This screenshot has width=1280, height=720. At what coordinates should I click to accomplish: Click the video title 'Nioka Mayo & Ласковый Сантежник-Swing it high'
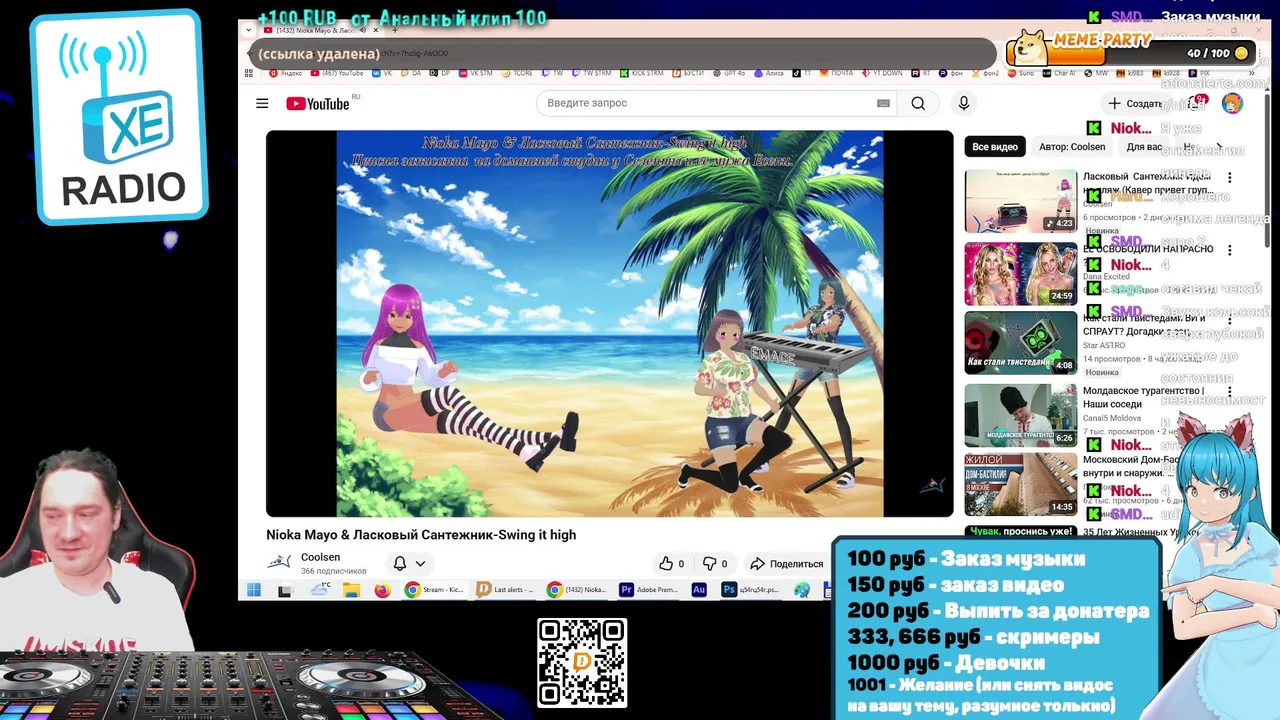click(421, 535)
